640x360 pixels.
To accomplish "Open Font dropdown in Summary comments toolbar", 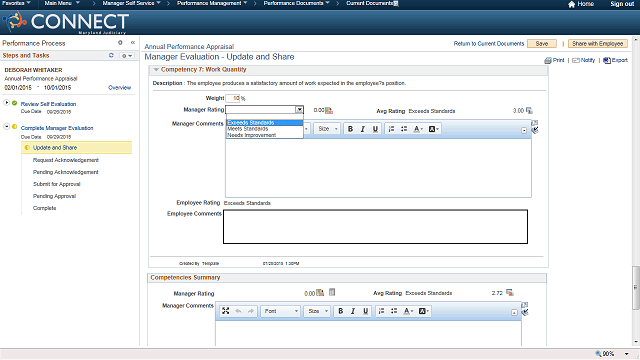I will [281, 311].
